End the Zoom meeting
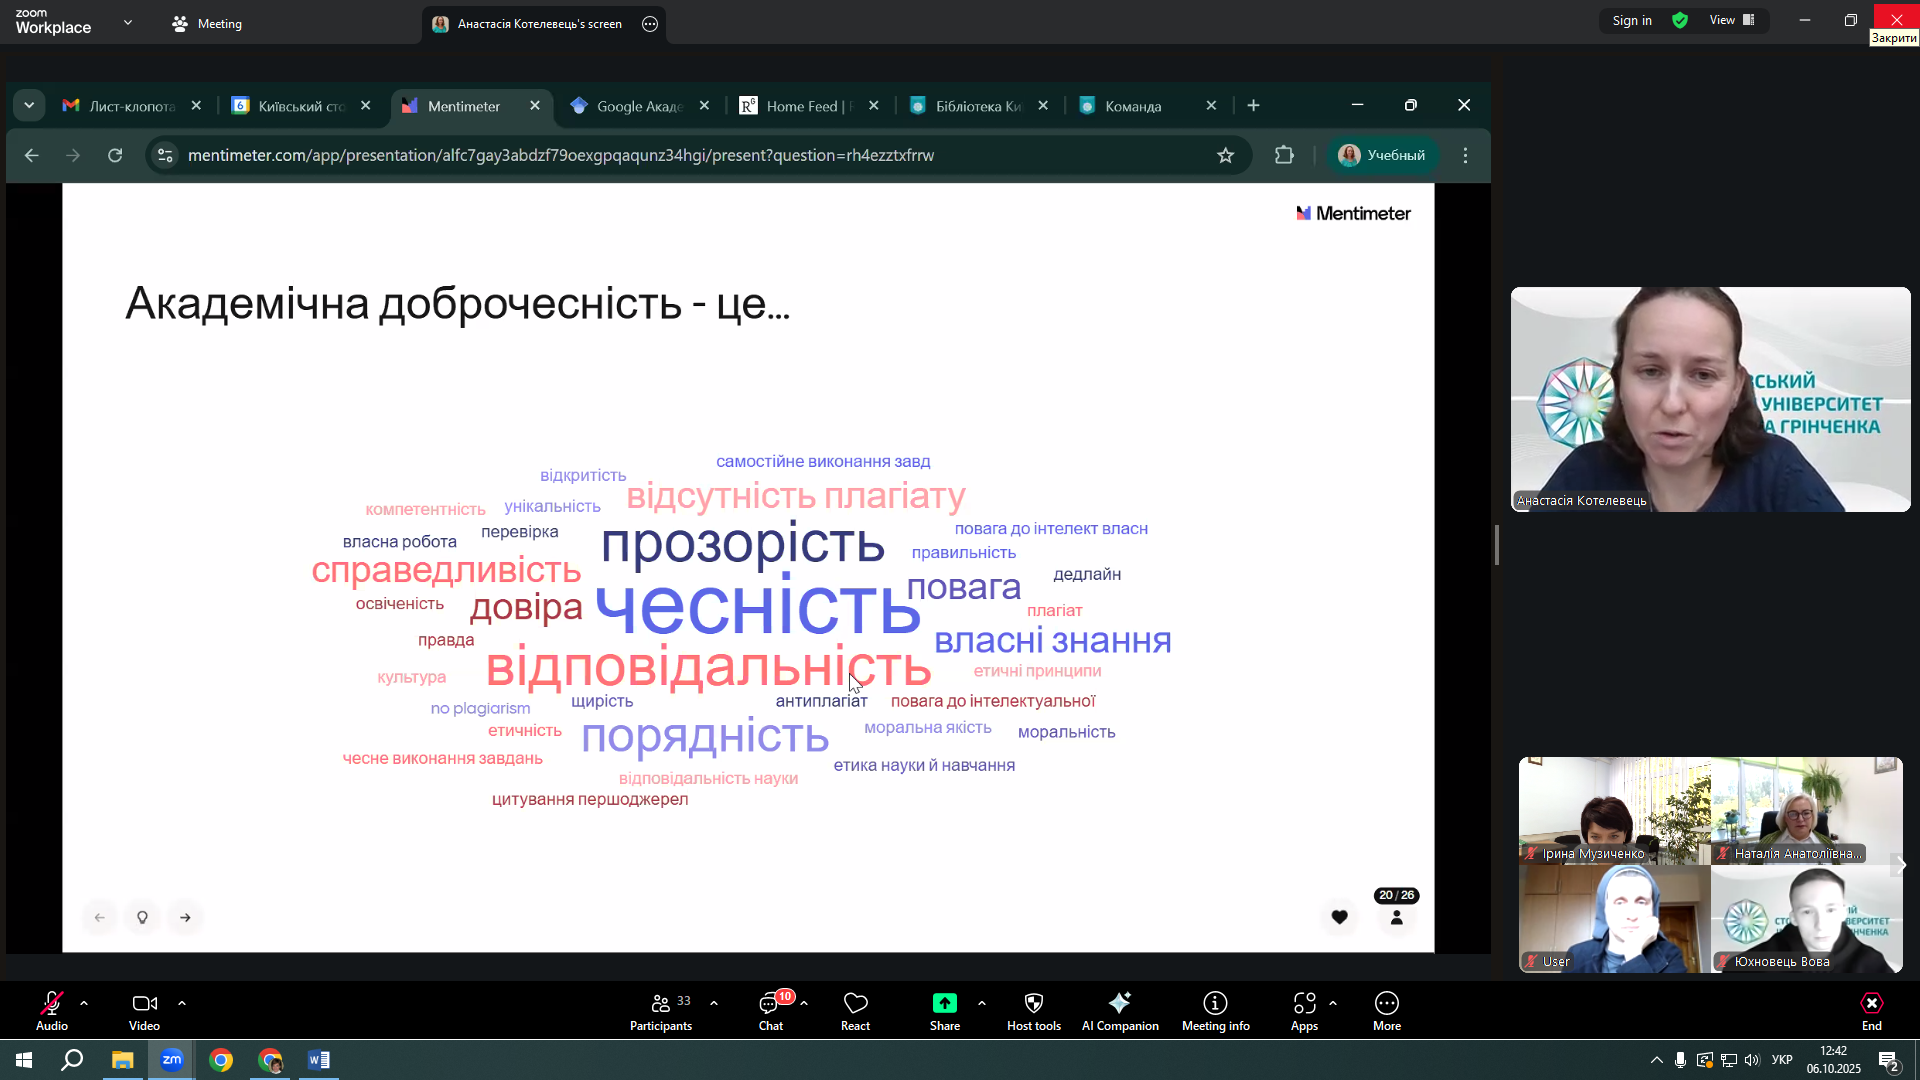The width and height of the screenshot is (1920, 1080). tap(1870, 1010)
